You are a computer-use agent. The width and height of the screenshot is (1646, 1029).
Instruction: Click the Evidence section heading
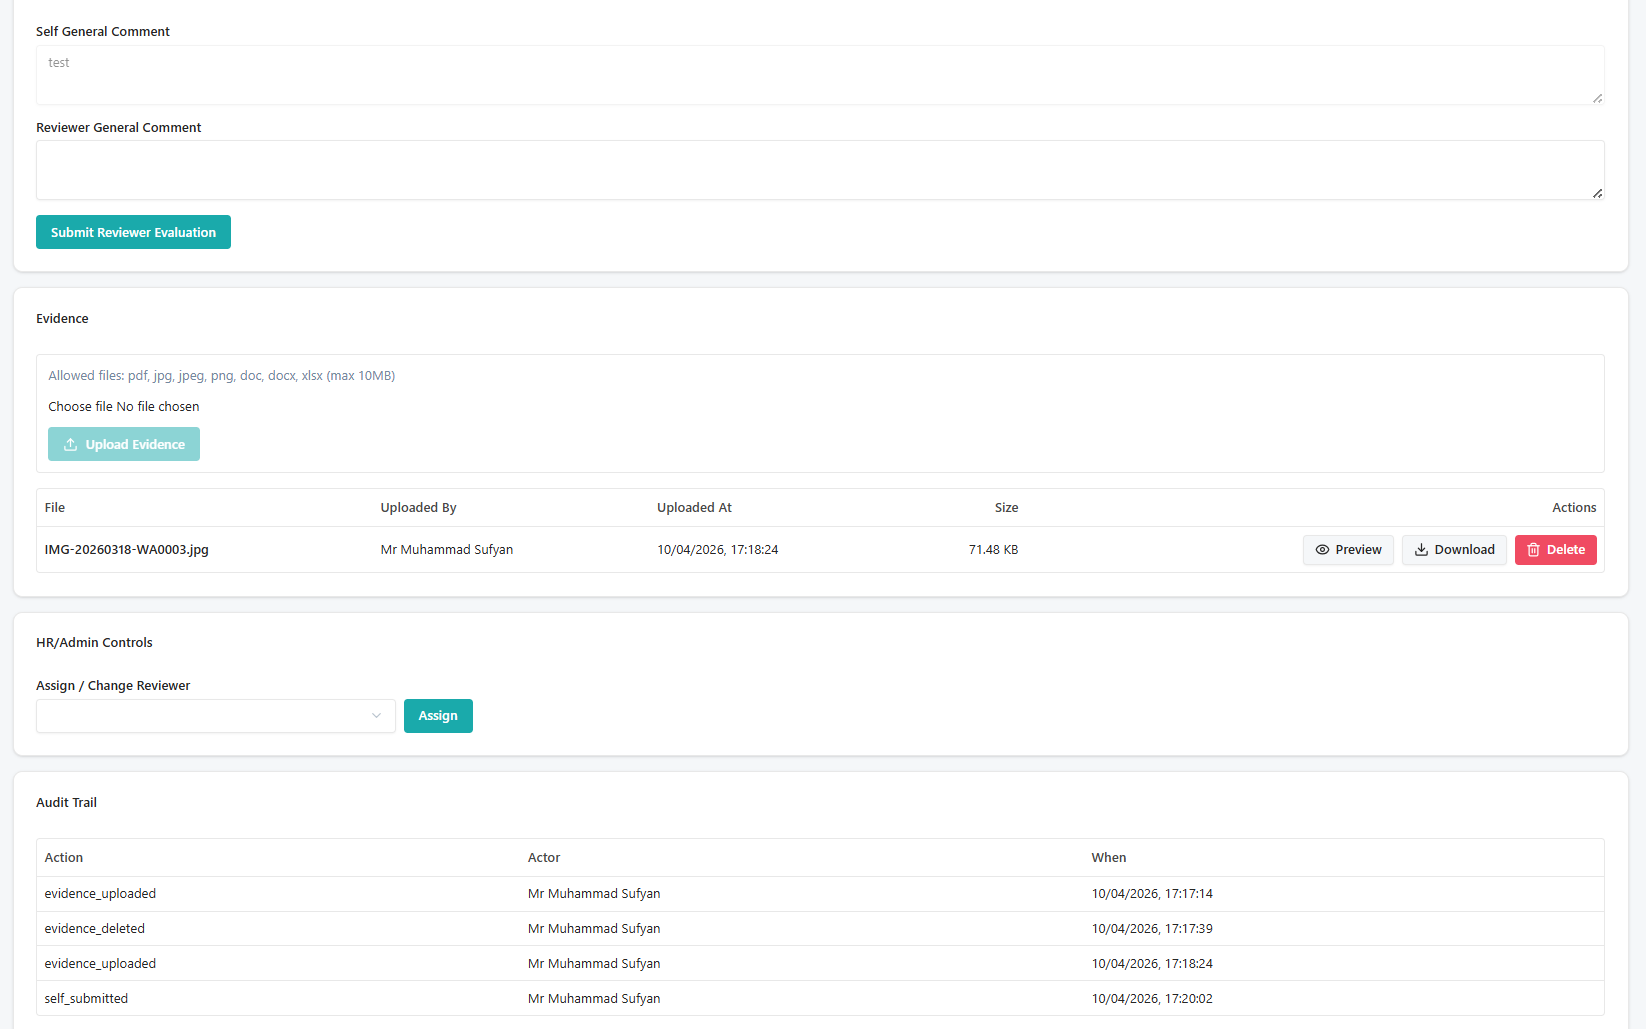[62, 319]
